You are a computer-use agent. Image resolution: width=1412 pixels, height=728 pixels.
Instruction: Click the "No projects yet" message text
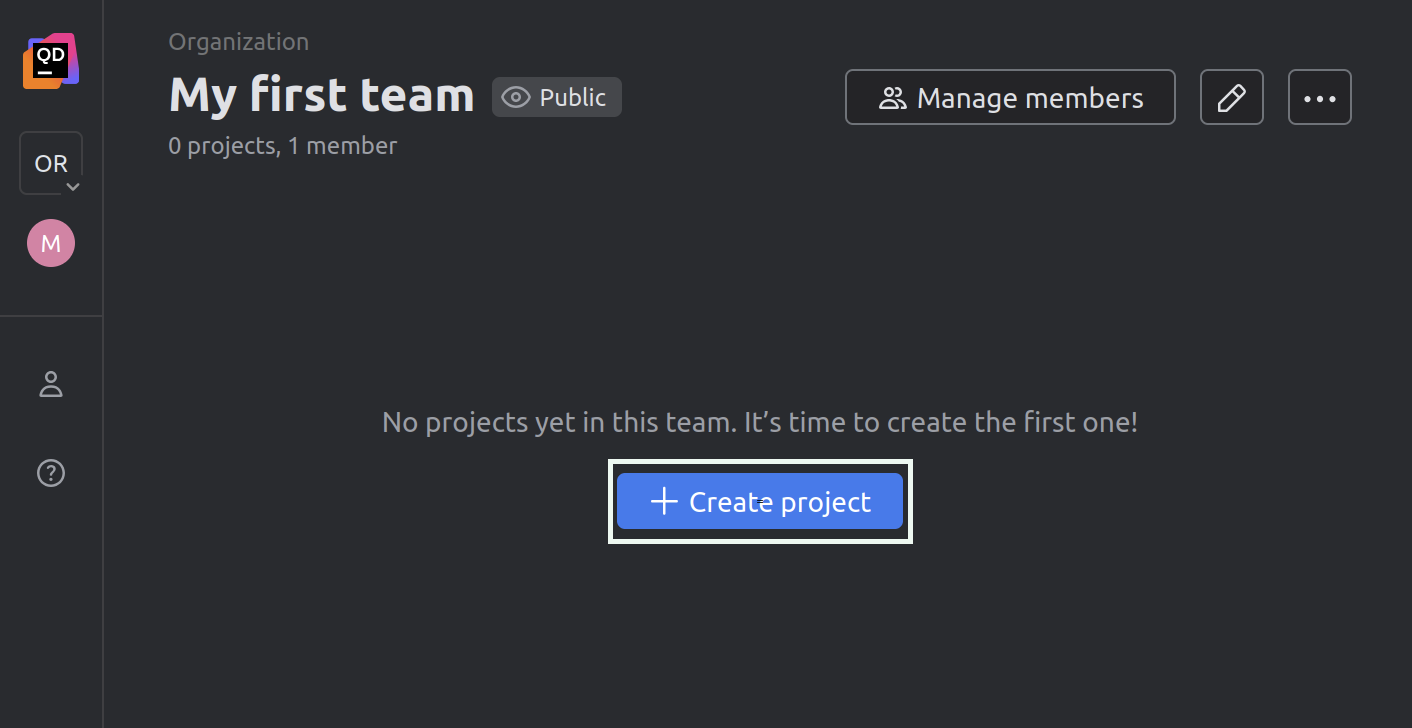point(760,422)
